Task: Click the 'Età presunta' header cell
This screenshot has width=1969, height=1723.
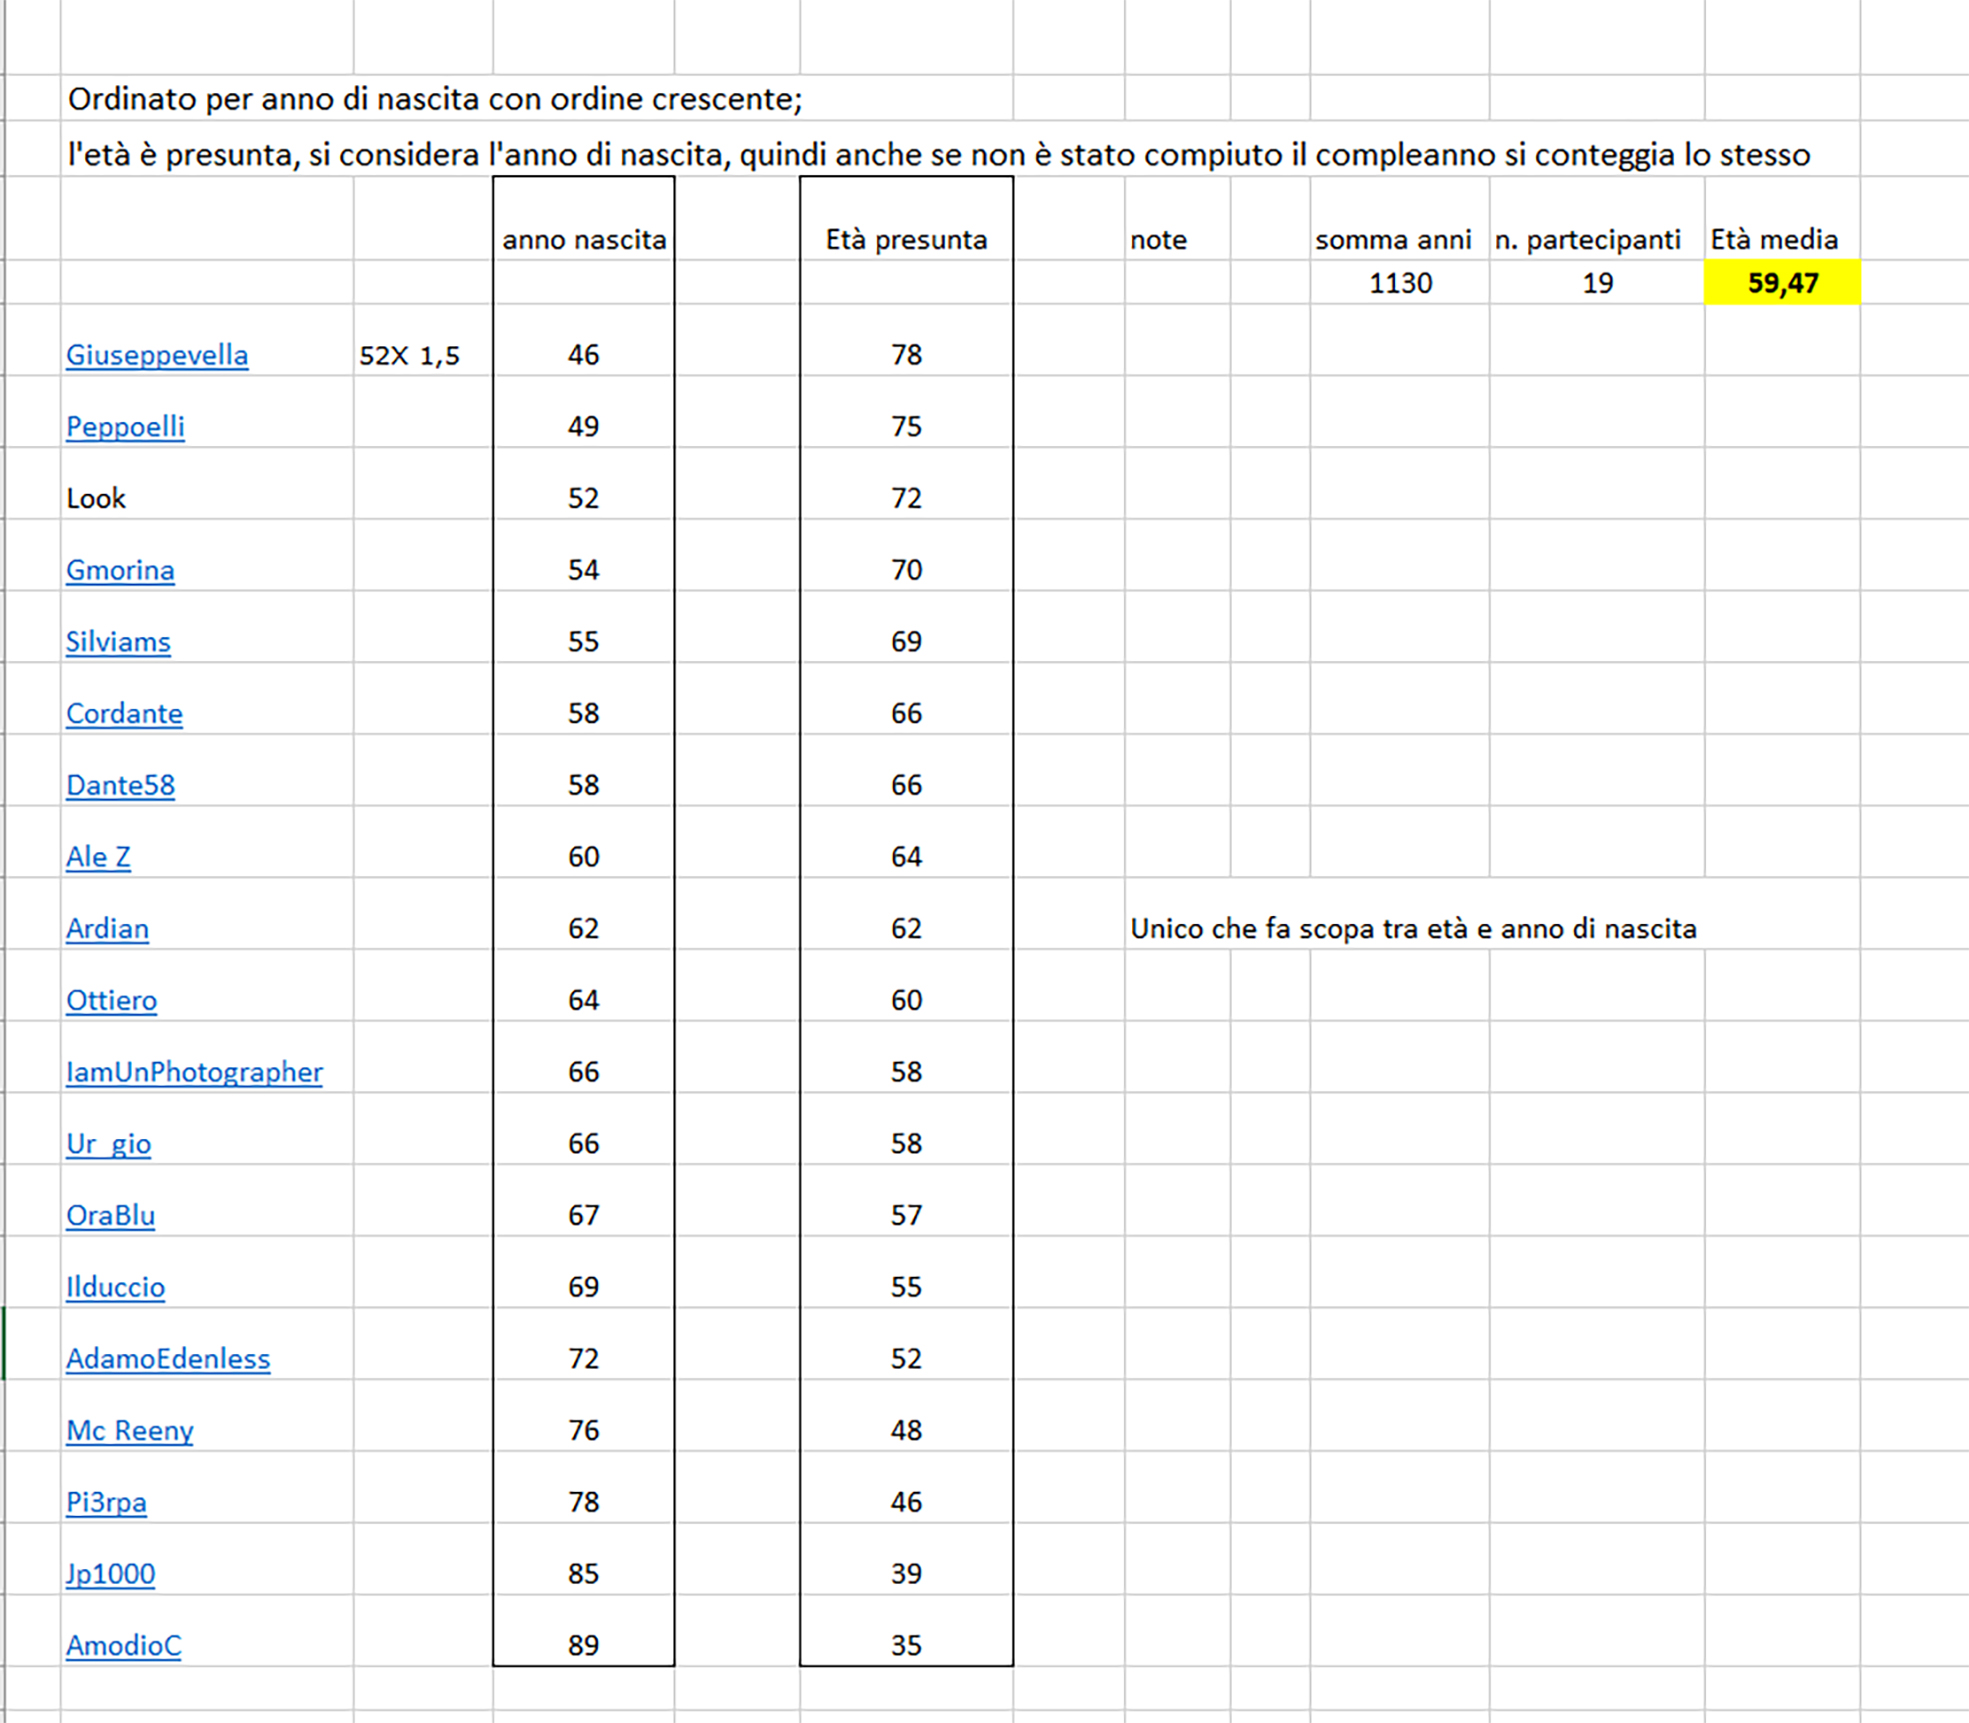Action: [906, 240]
